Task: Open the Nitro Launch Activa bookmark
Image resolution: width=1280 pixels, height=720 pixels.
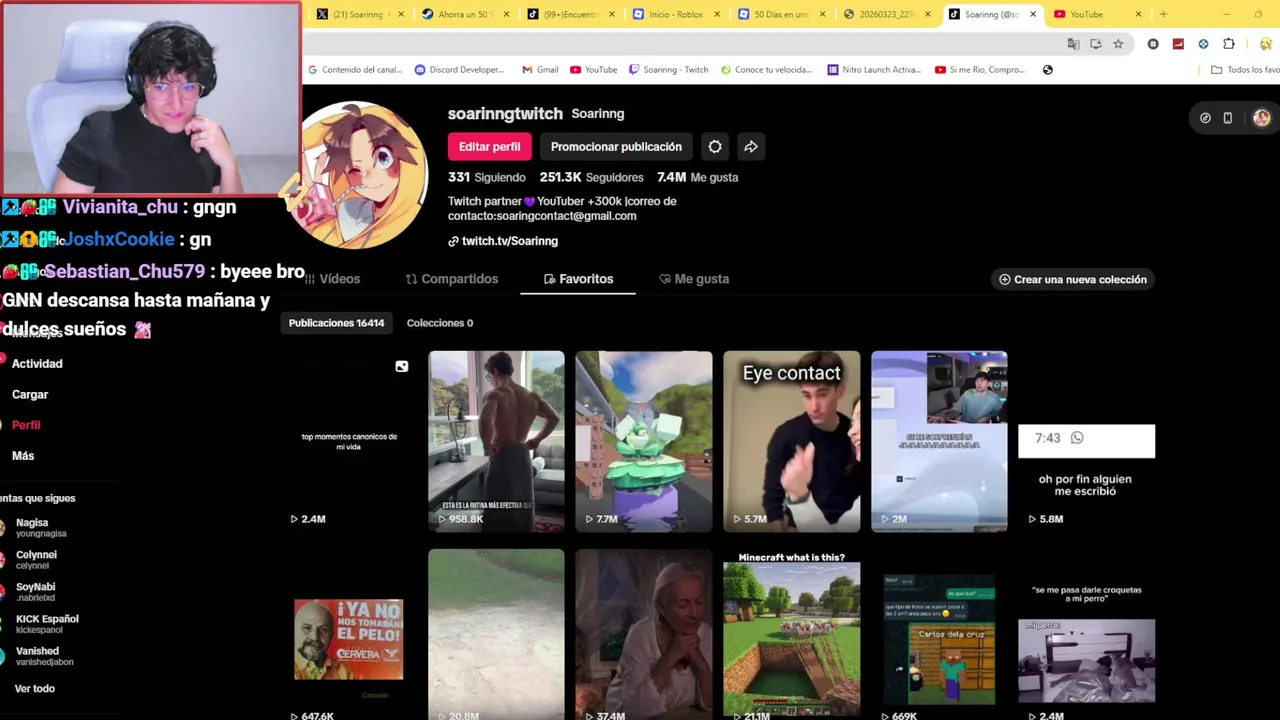Action: tap(874, 70)
